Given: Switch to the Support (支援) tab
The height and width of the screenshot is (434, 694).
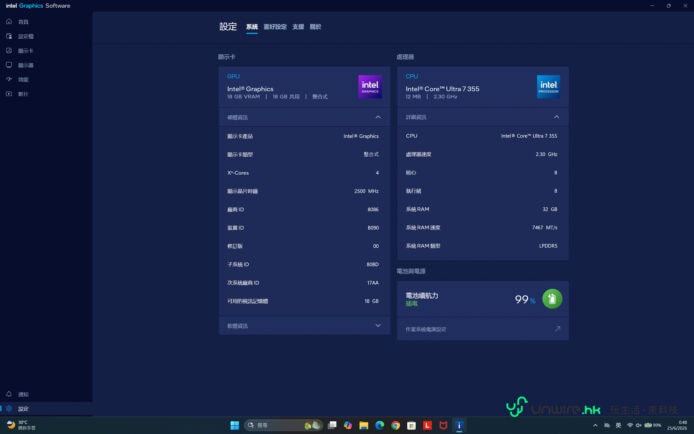Looking at the screenshot, I should click(298, 27).
